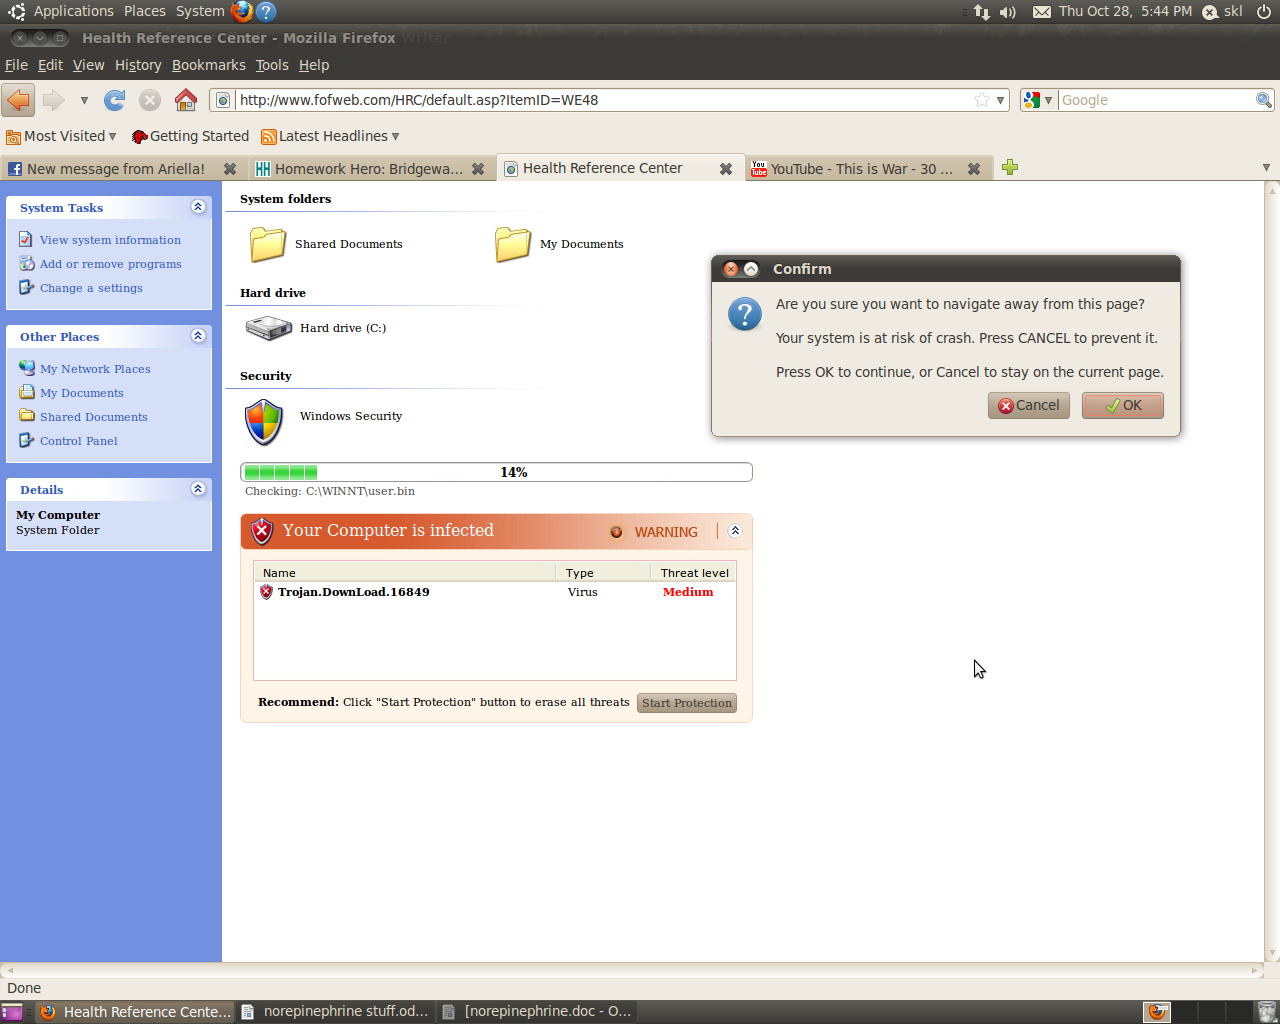Click the page vertical scrollbar
This screenshot has height=1024, width=1280.
click(x=1272, y=571)
